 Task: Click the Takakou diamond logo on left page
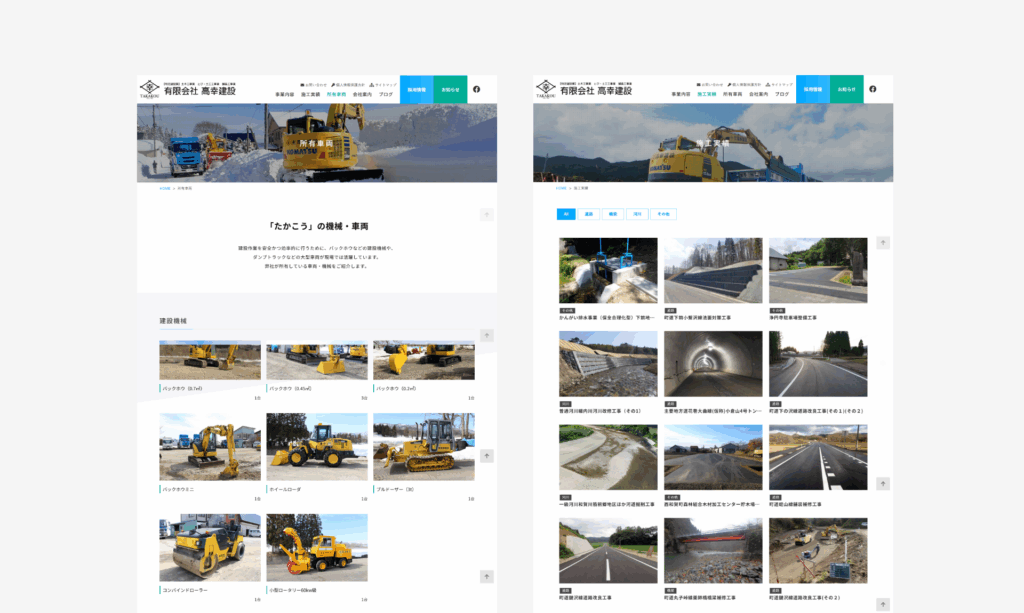(x=148, y=87)
